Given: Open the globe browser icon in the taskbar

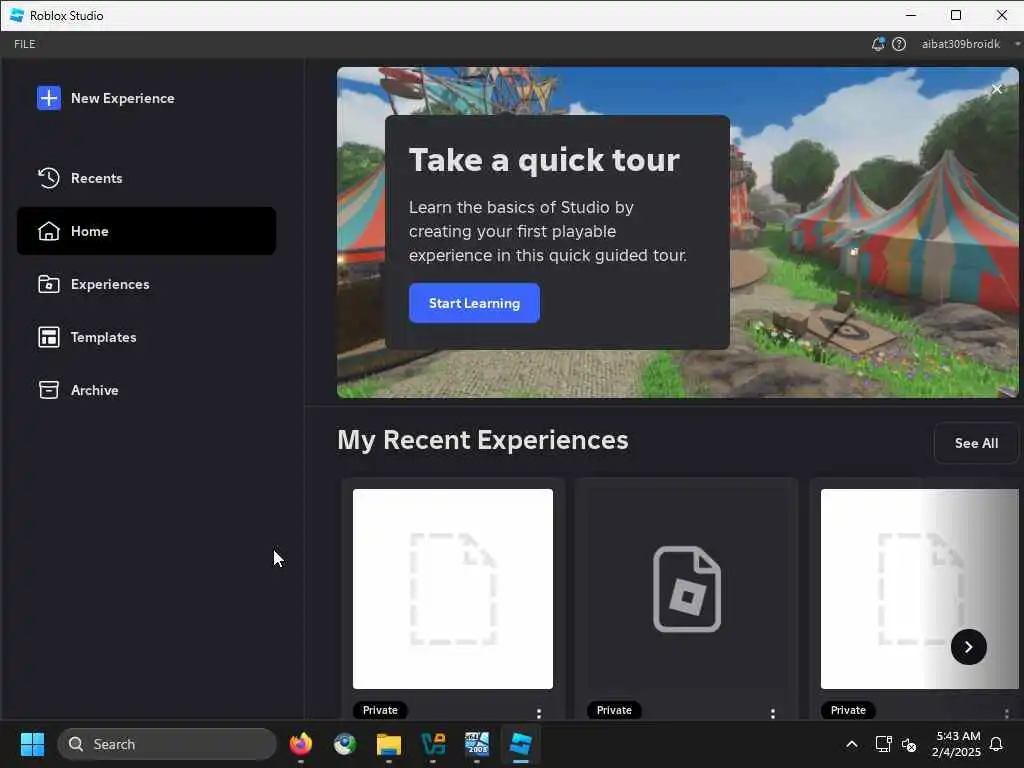Looking at the screenshot, I should coord(345,744).
